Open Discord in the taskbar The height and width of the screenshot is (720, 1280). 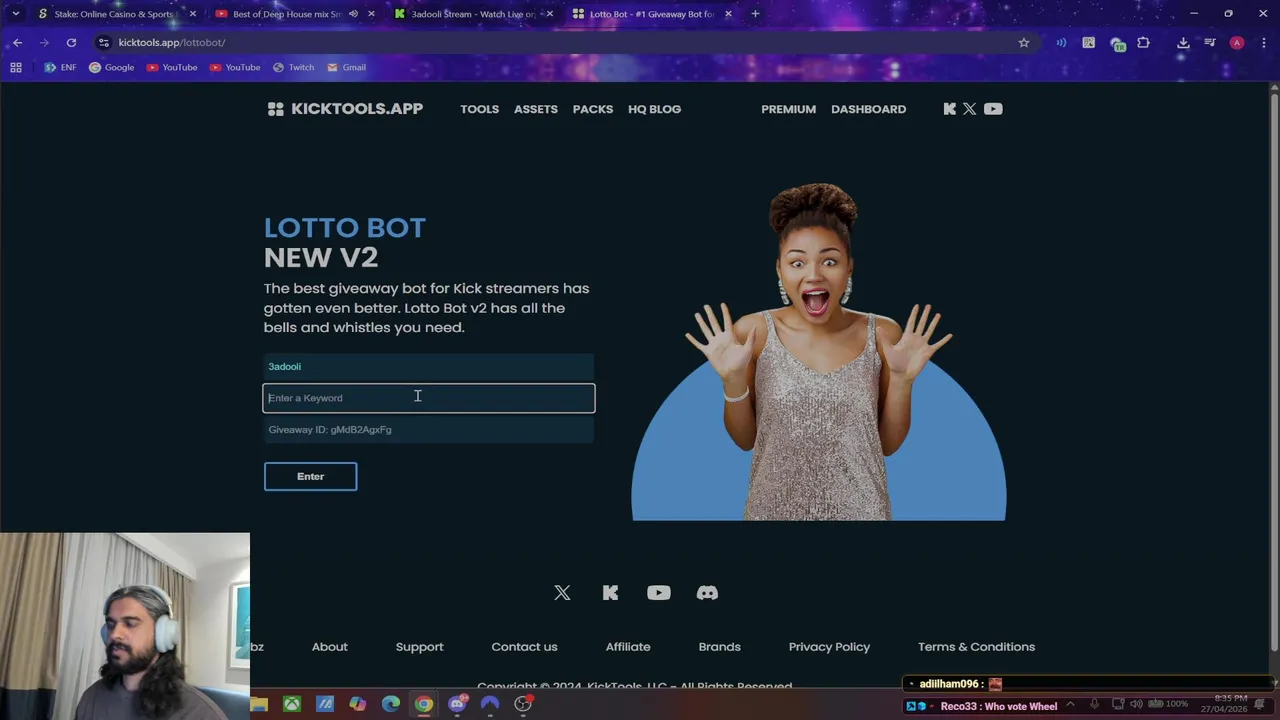pos(457,704)
